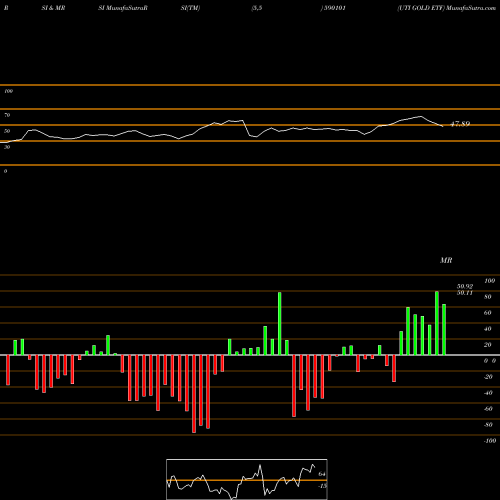
Task: Click the MR axis label -40
Action: coord(488,393)
